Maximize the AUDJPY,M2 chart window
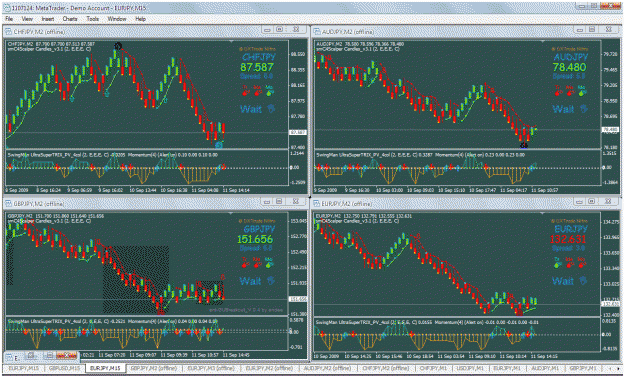Screen dimensions: 625x376 592,30
